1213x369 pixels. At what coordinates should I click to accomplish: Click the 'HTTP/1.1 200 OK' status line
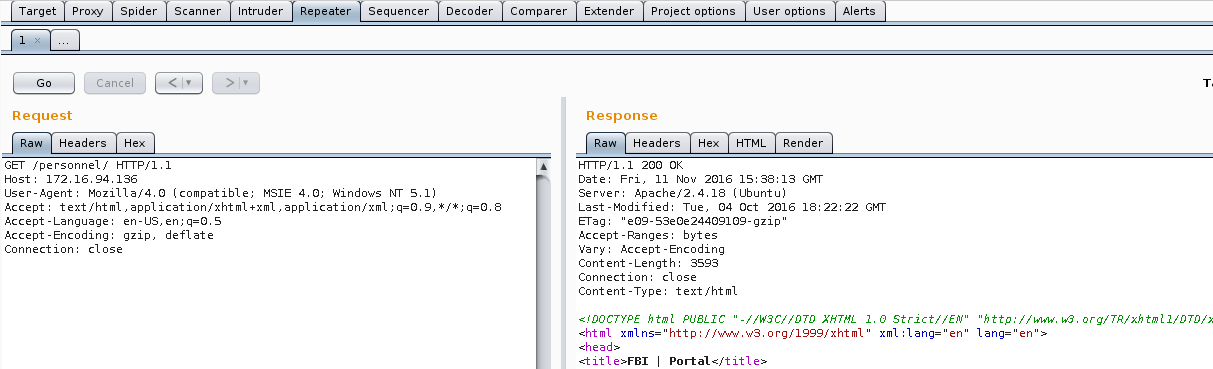[630, 165]
